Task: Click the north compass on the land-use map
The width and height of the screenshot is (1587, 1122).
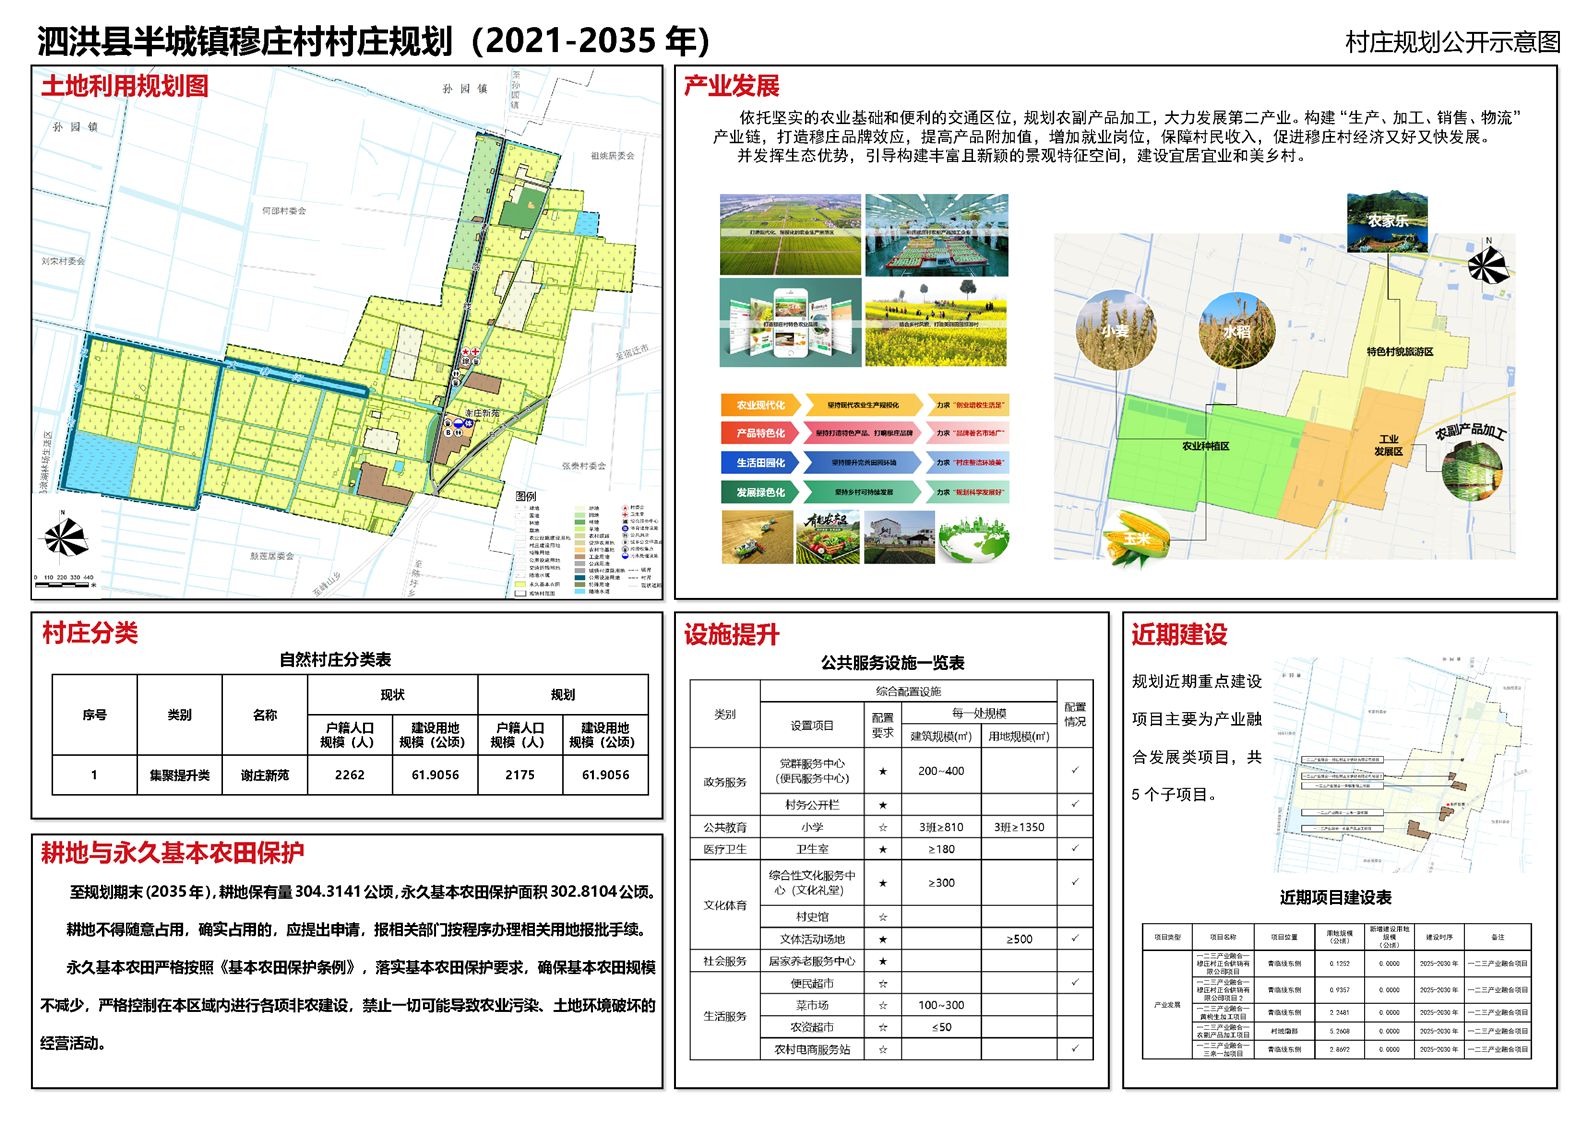Action: point(65,538)
